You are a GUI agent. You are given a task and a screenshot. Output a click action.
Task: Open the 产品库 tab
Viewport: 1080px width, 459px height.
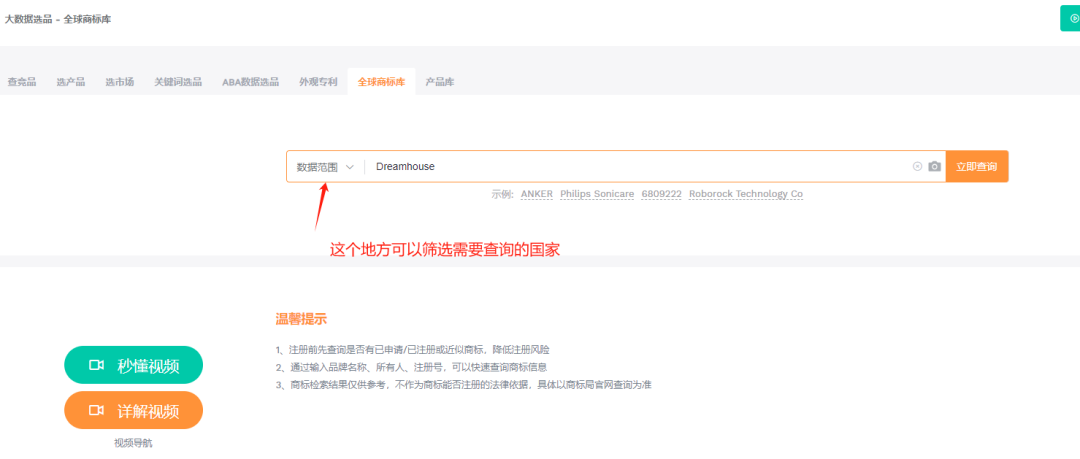click(439, 82)
